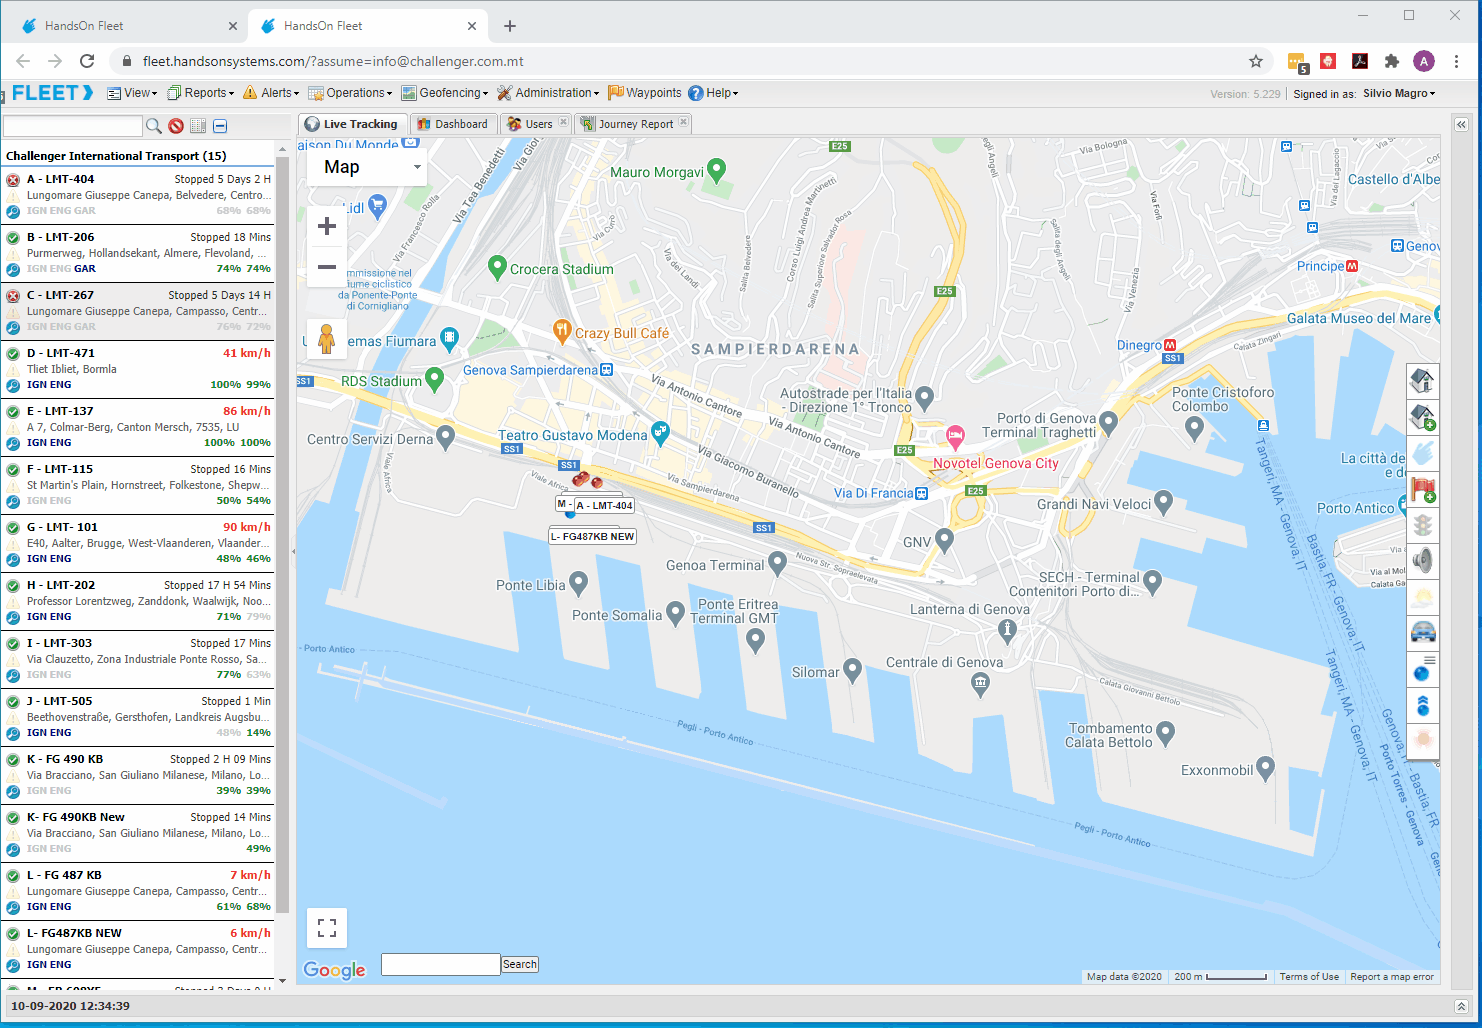Viewport: 1482px width, 1028px height.
Task: Open the Silvio Magro user dropdown
Action: (1399, 93)
